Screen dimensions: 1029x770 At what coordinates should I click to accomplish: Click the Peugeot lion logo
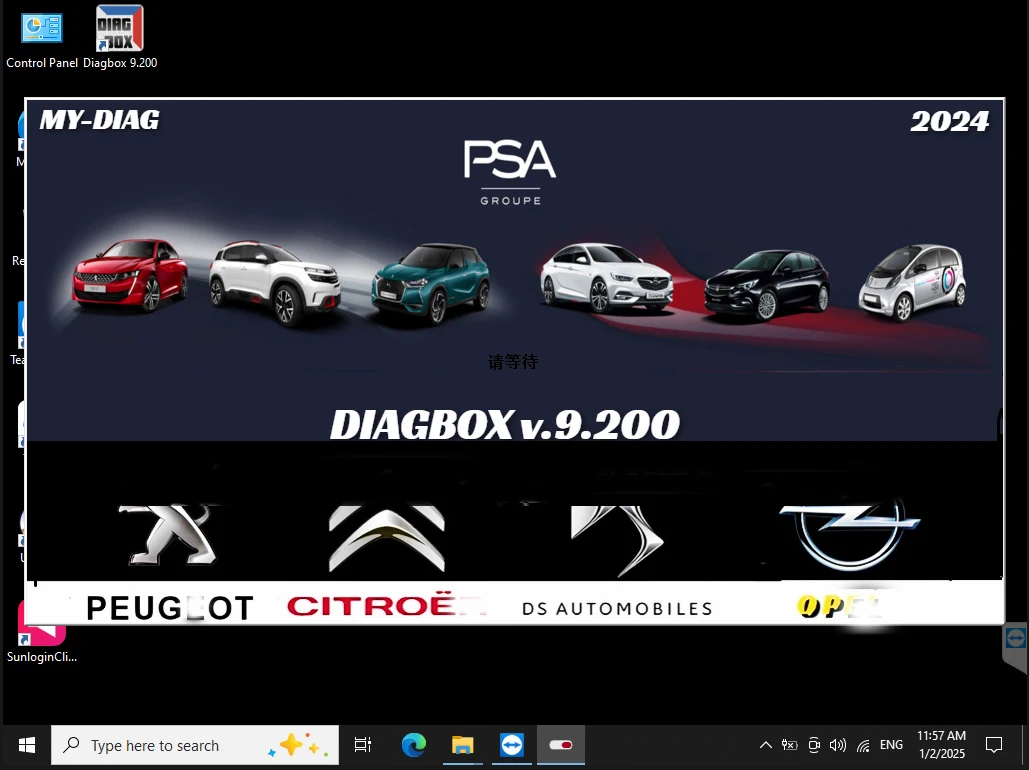click(168, 534)
